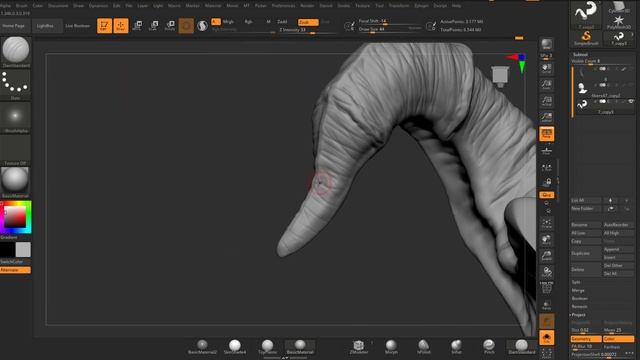Expand the Remesh section

579,307
